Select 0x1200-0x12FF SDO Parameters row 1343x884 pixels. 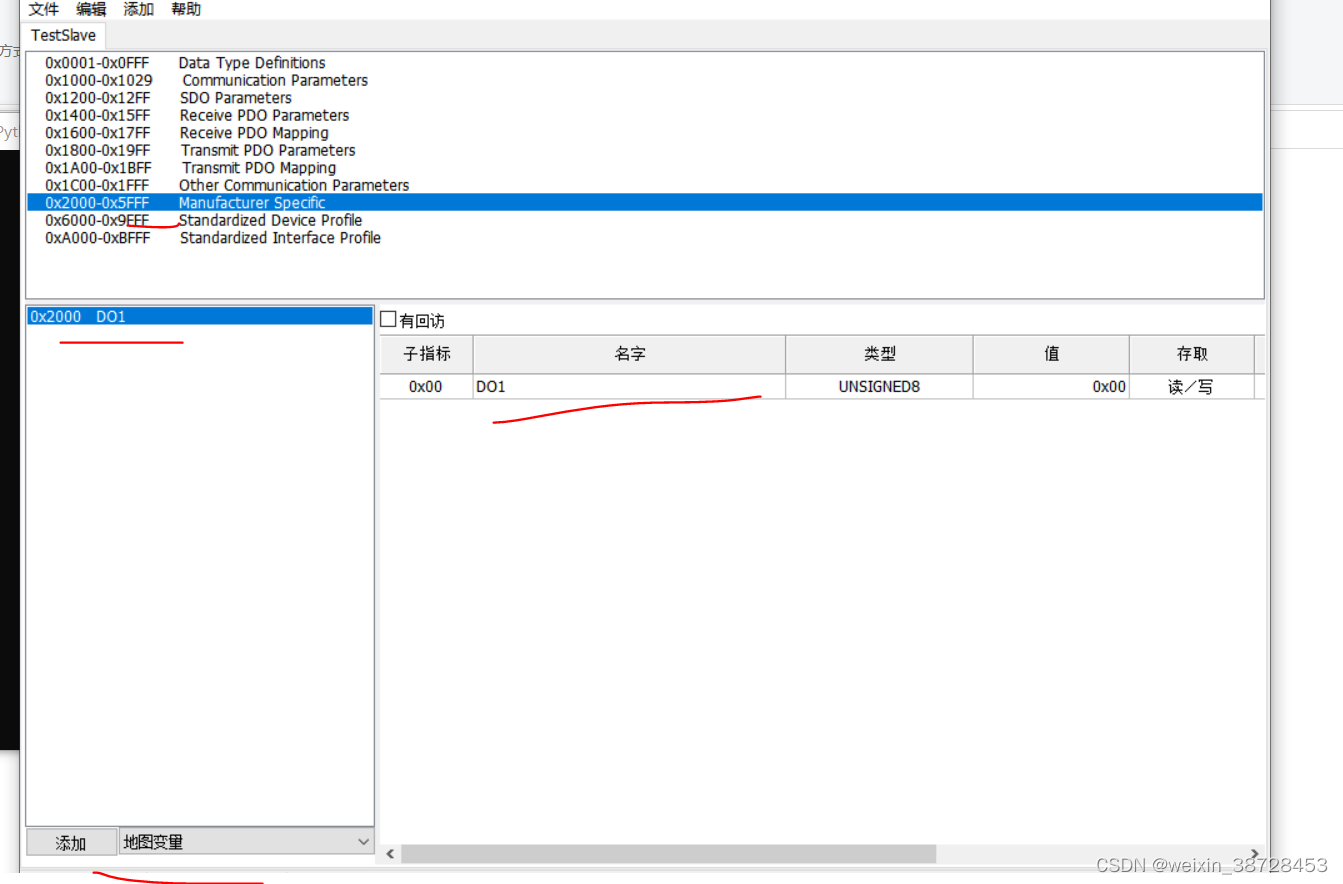(644, 98)
